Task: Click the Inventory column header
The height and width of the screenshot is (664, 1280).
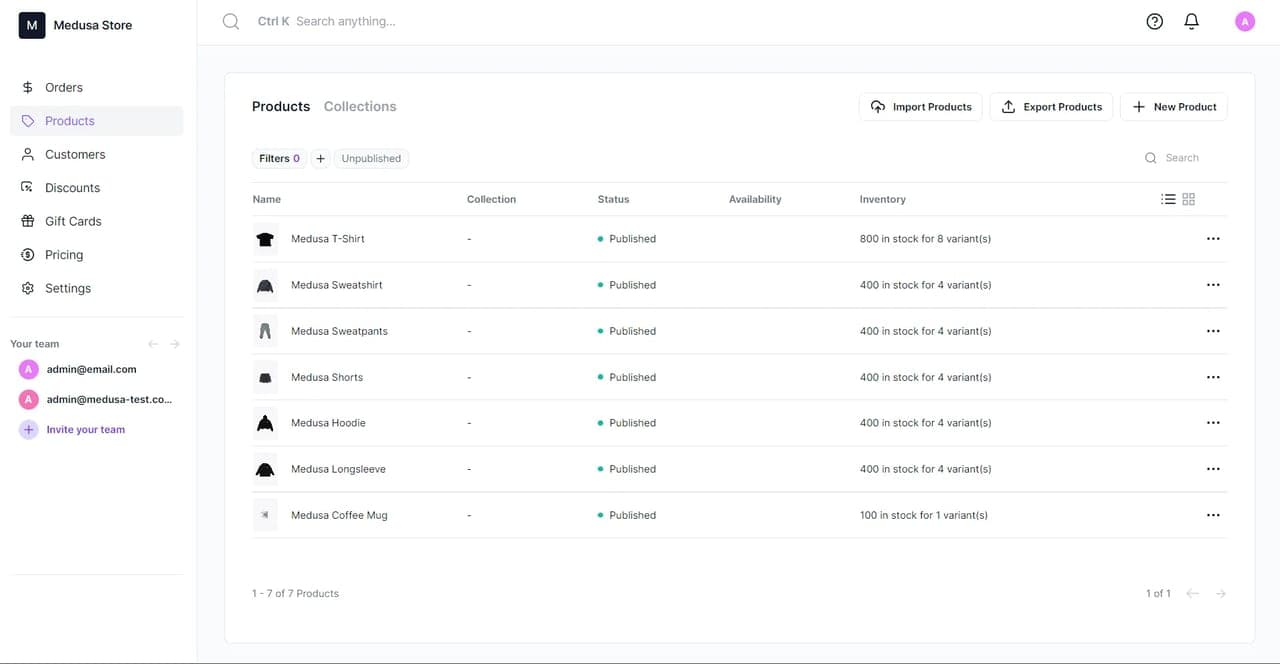Action: 883,199
